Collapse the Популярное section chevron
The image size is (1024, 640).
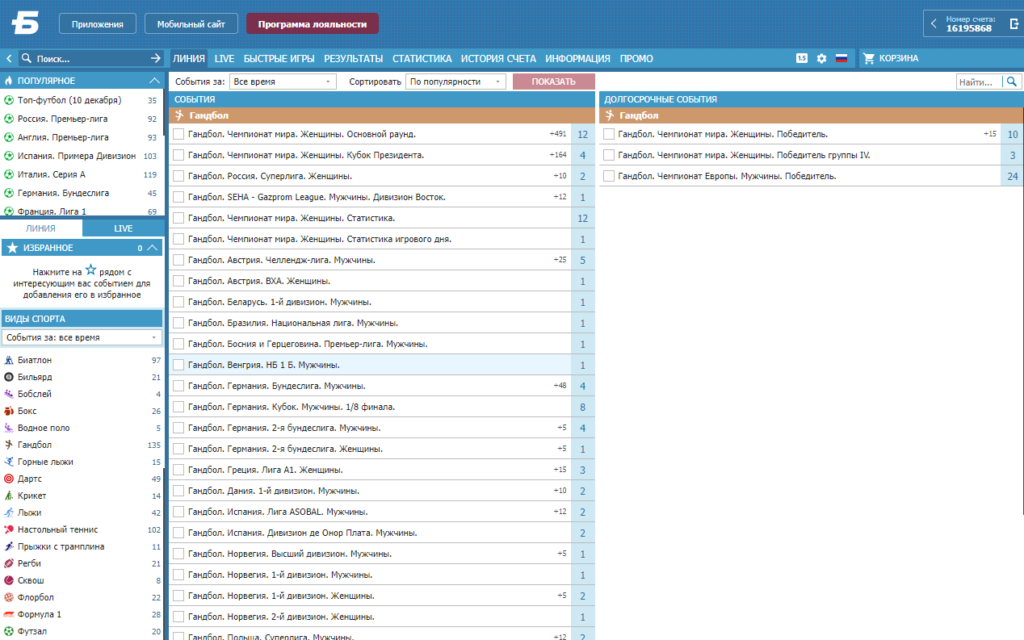point(154,80)
